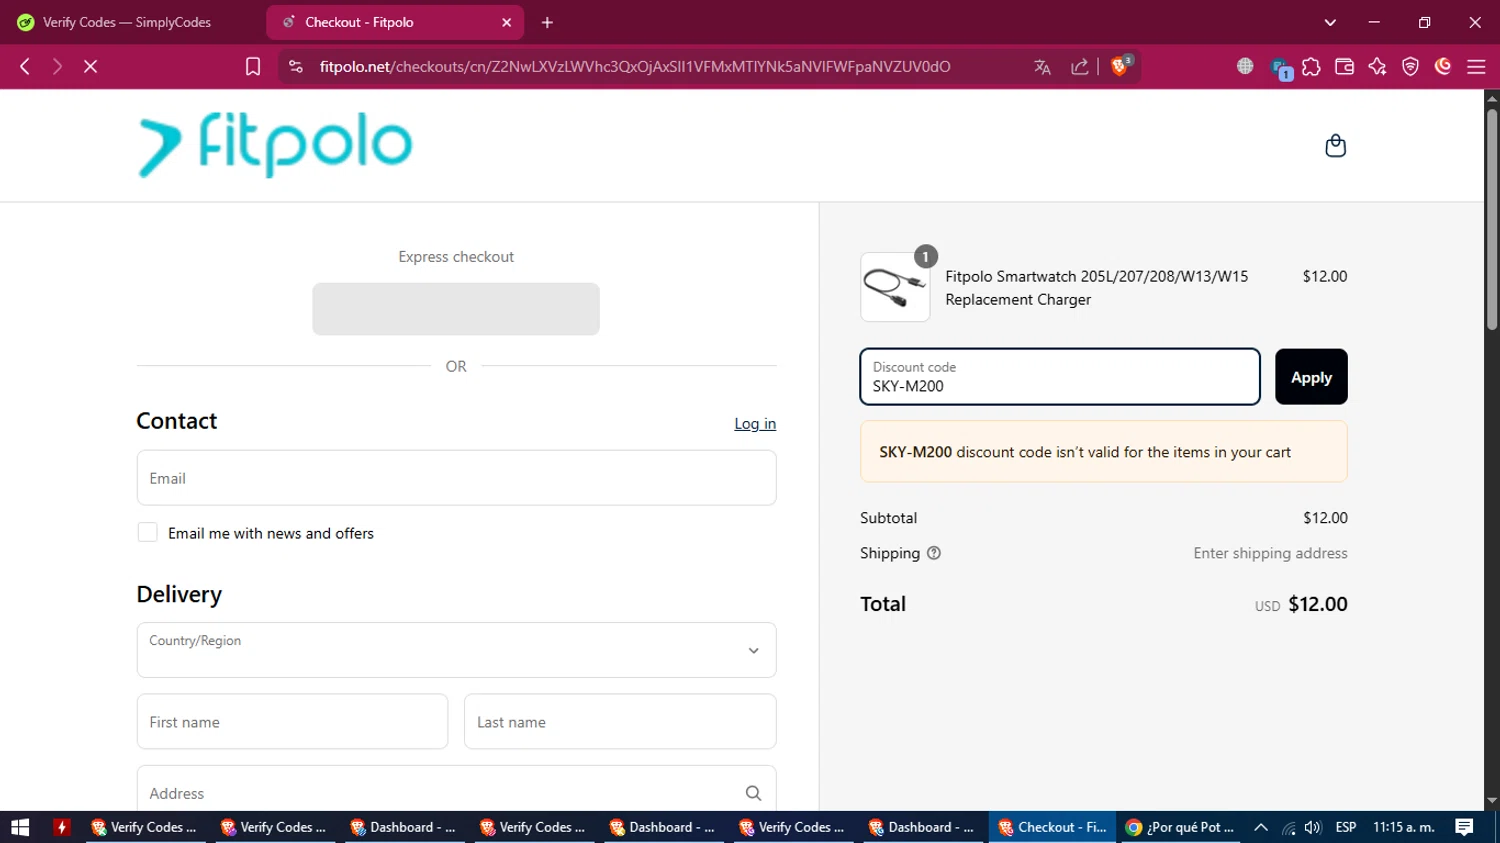Open the network tray icon
Image resolution: width=1500 pixels, height=843 pixels.
point(1288,827)
